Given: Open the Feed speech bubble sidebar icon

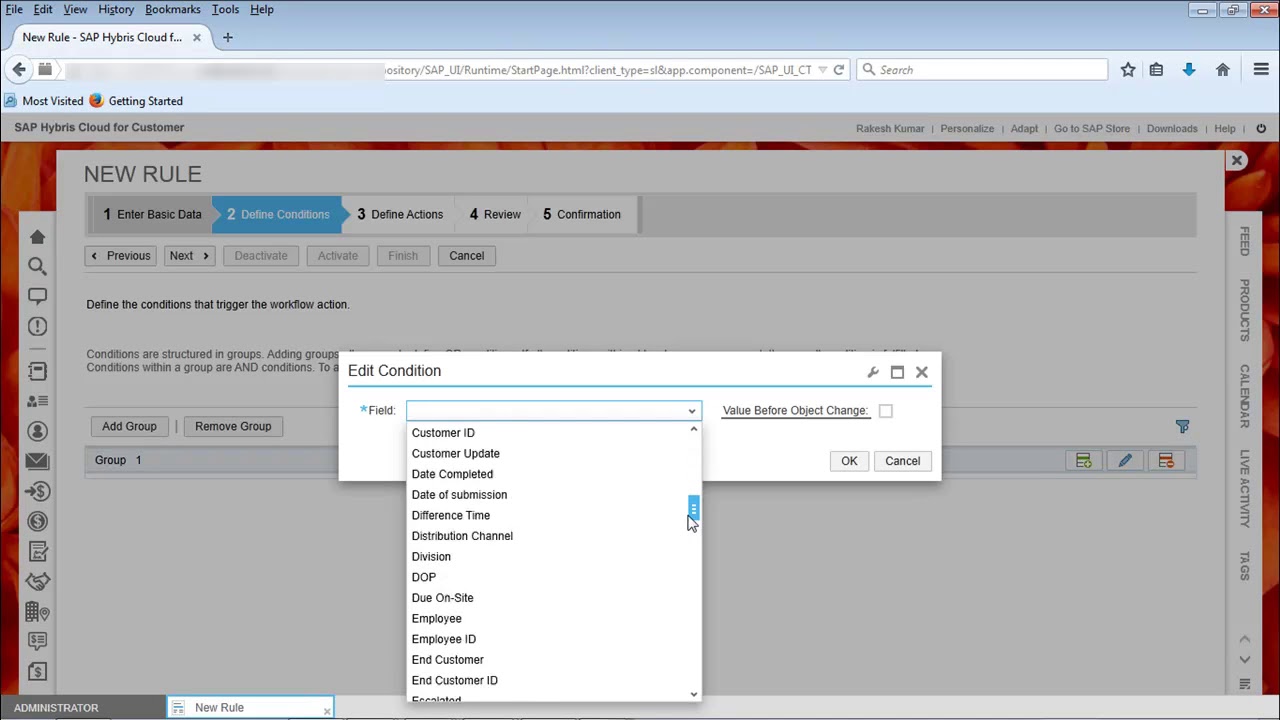Looking at the screenshot, I should coord(37,296).
